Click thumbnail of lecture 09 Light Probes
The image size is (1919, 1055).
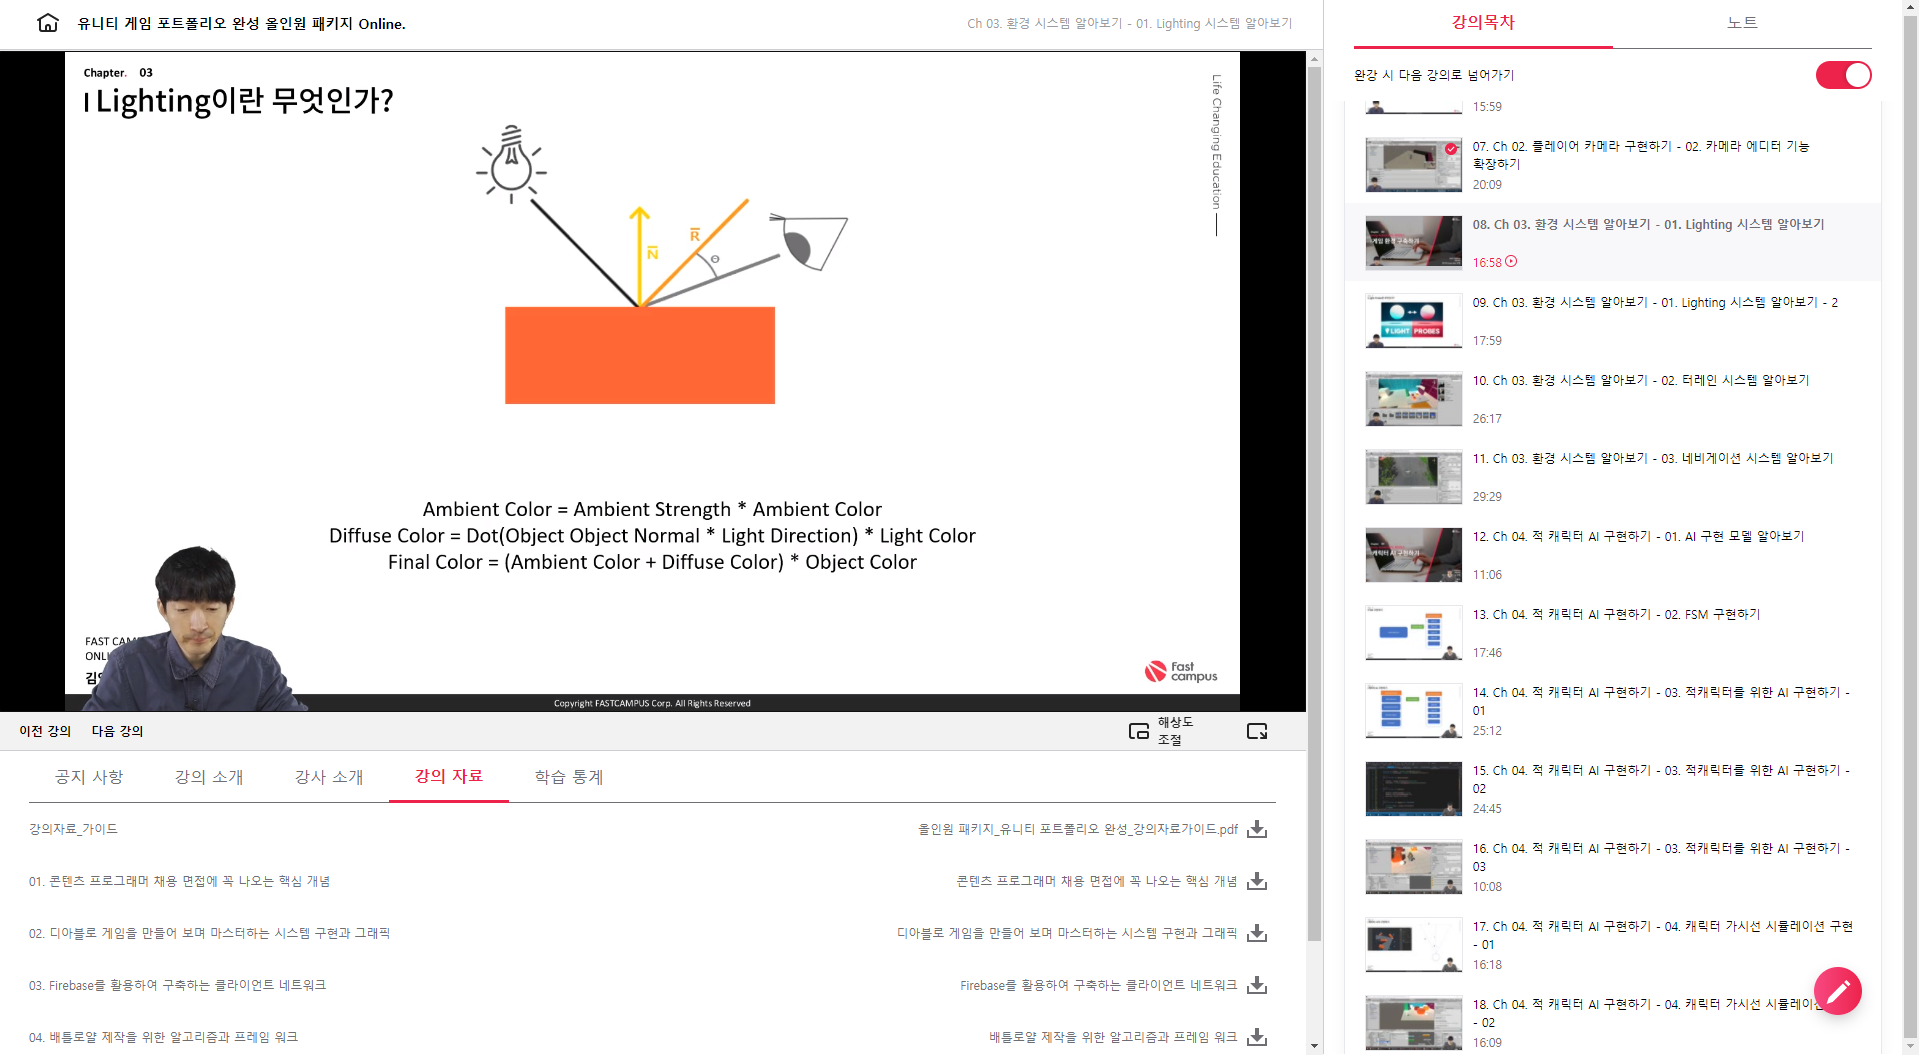click(1413, 321)
